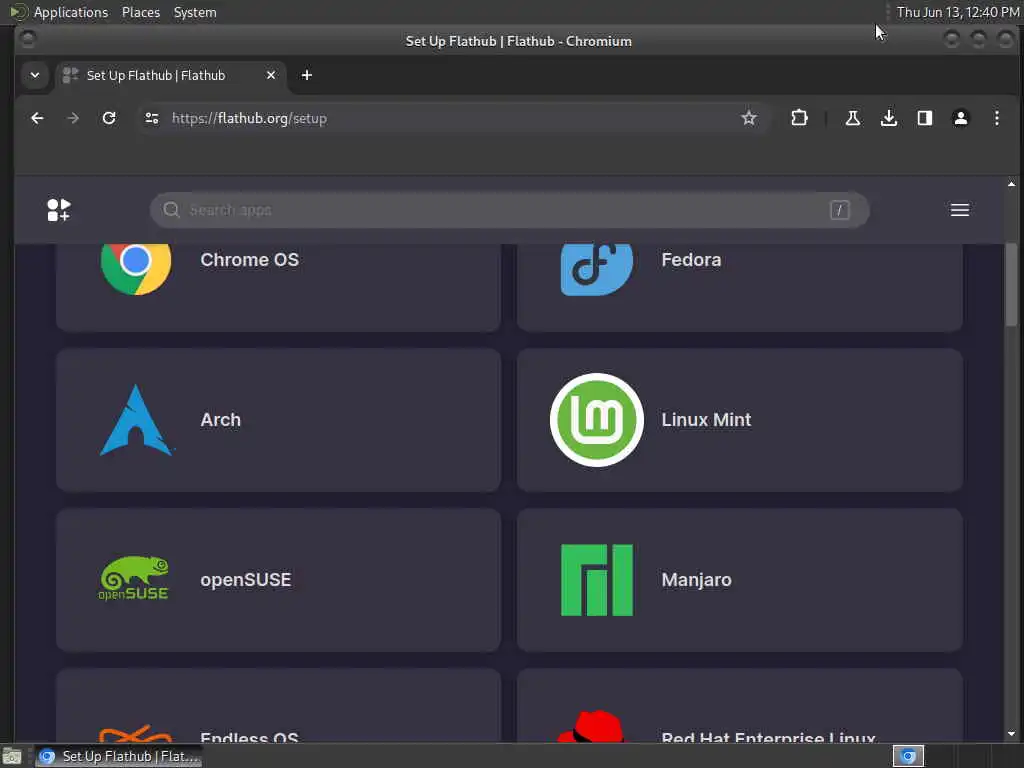Viewport: 1024px width, 768px height.
Task: Open the Flathub hamburger menu
Action: coord(959,210)
